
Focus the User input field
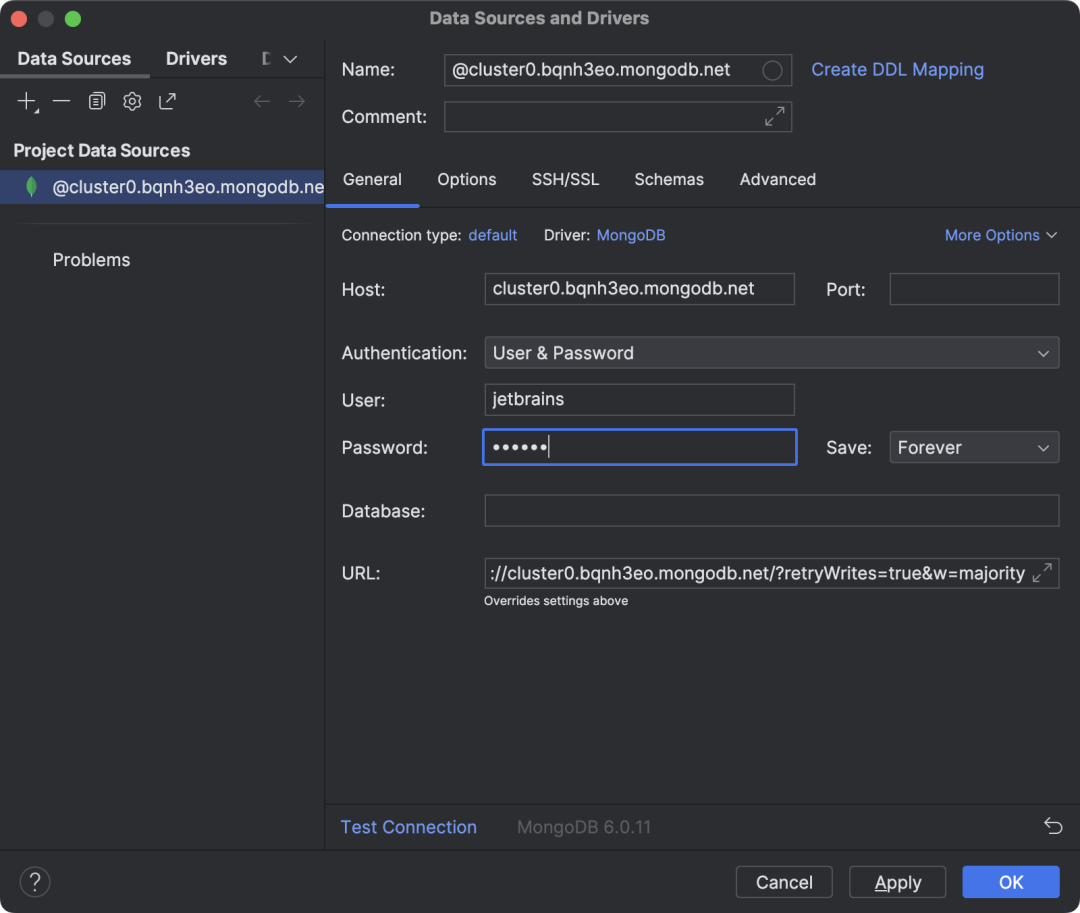639,400
